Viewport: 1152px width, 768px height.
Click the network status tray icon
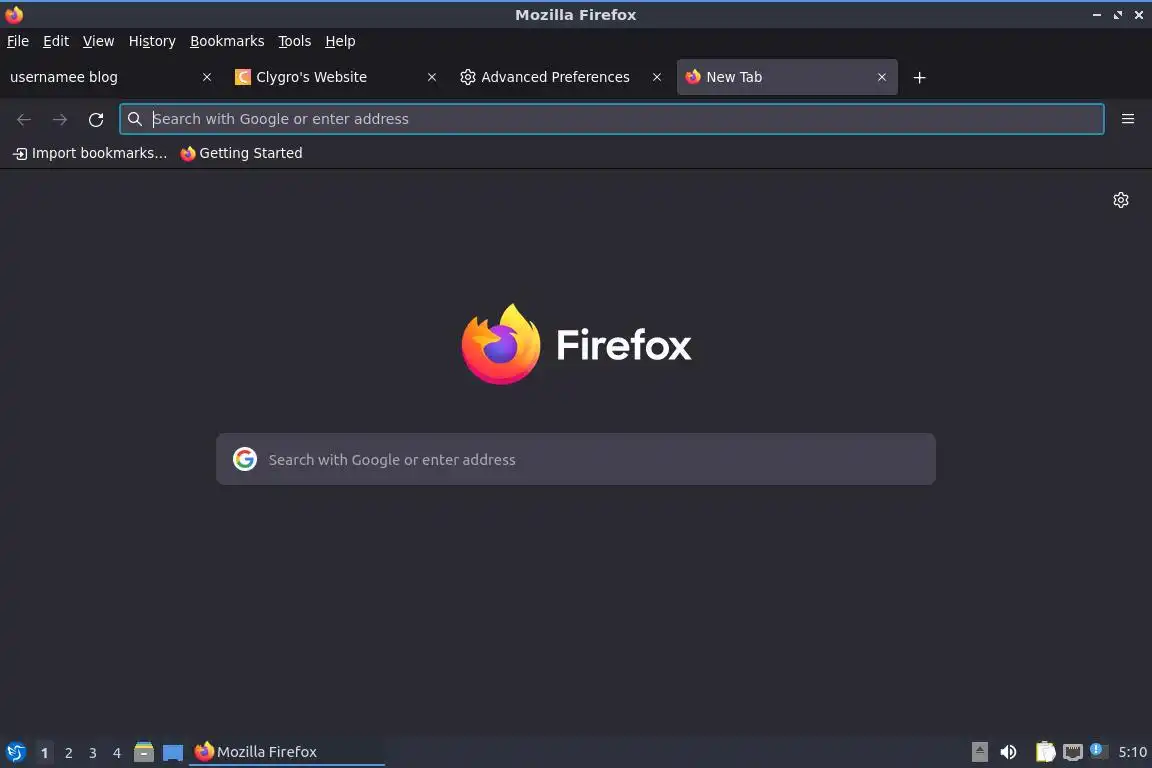tap(1073, 752)
